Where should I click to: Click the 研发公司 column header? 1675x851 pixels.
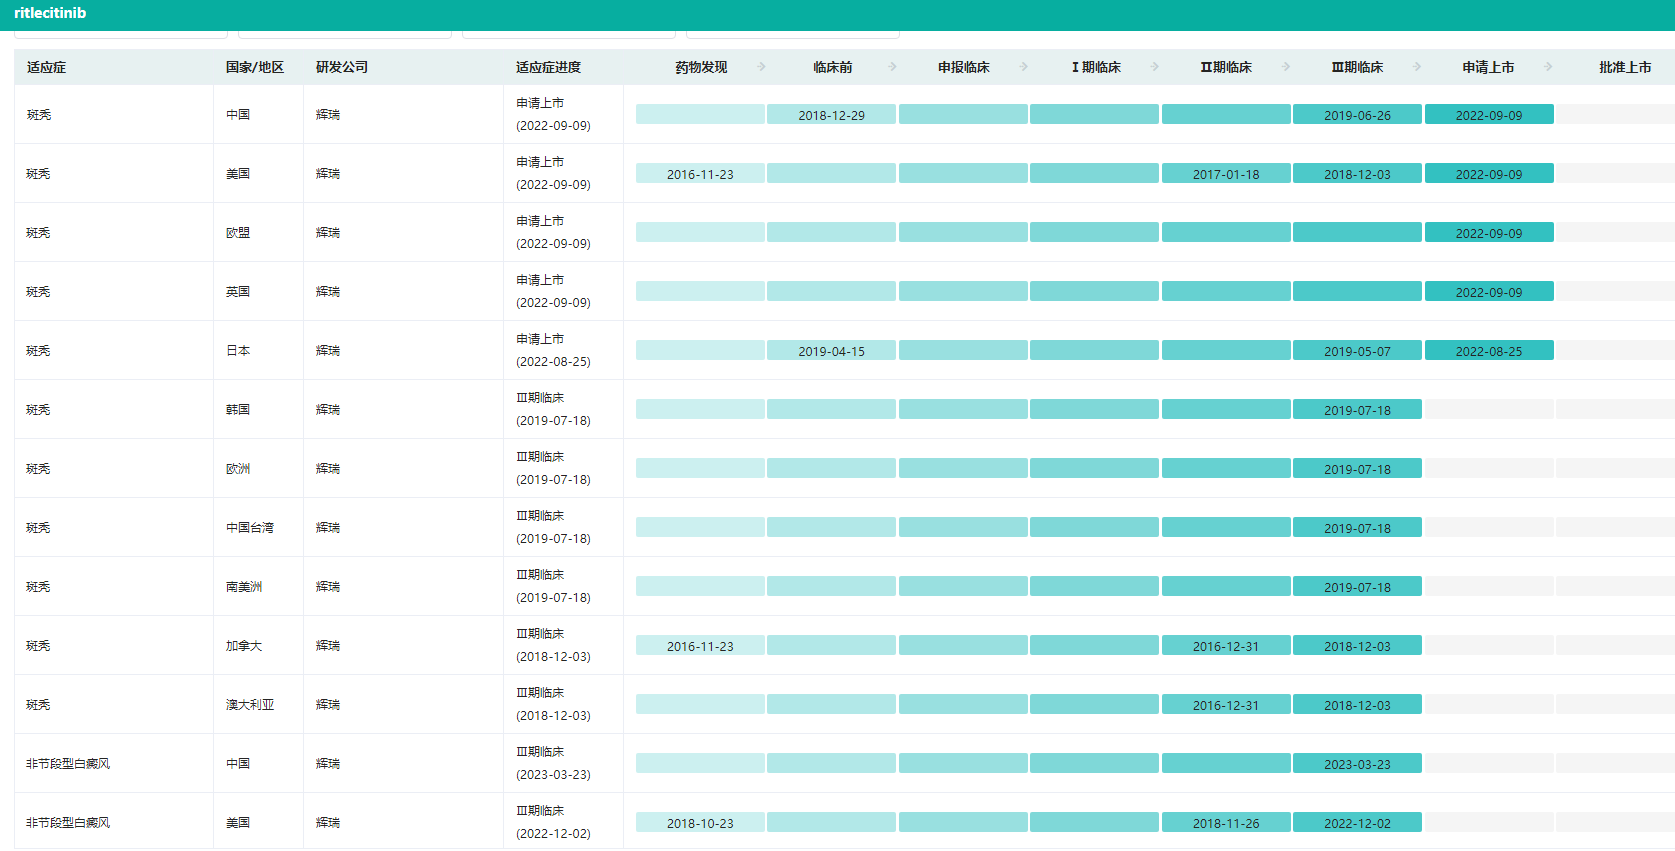pos(342,67)
